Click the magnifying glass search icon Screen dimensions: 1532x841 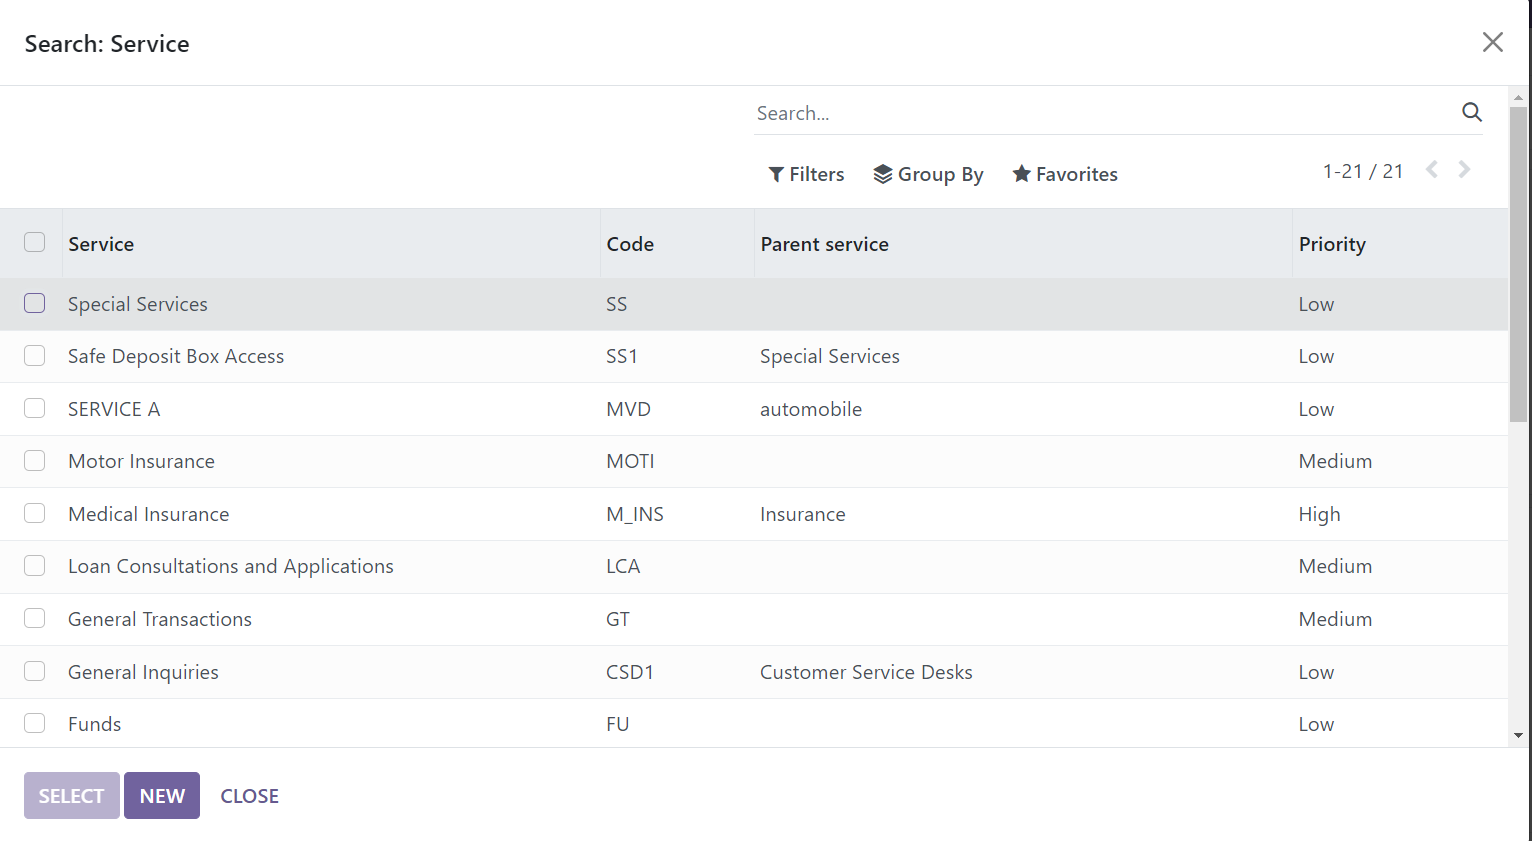click(x=1471, y=112)
